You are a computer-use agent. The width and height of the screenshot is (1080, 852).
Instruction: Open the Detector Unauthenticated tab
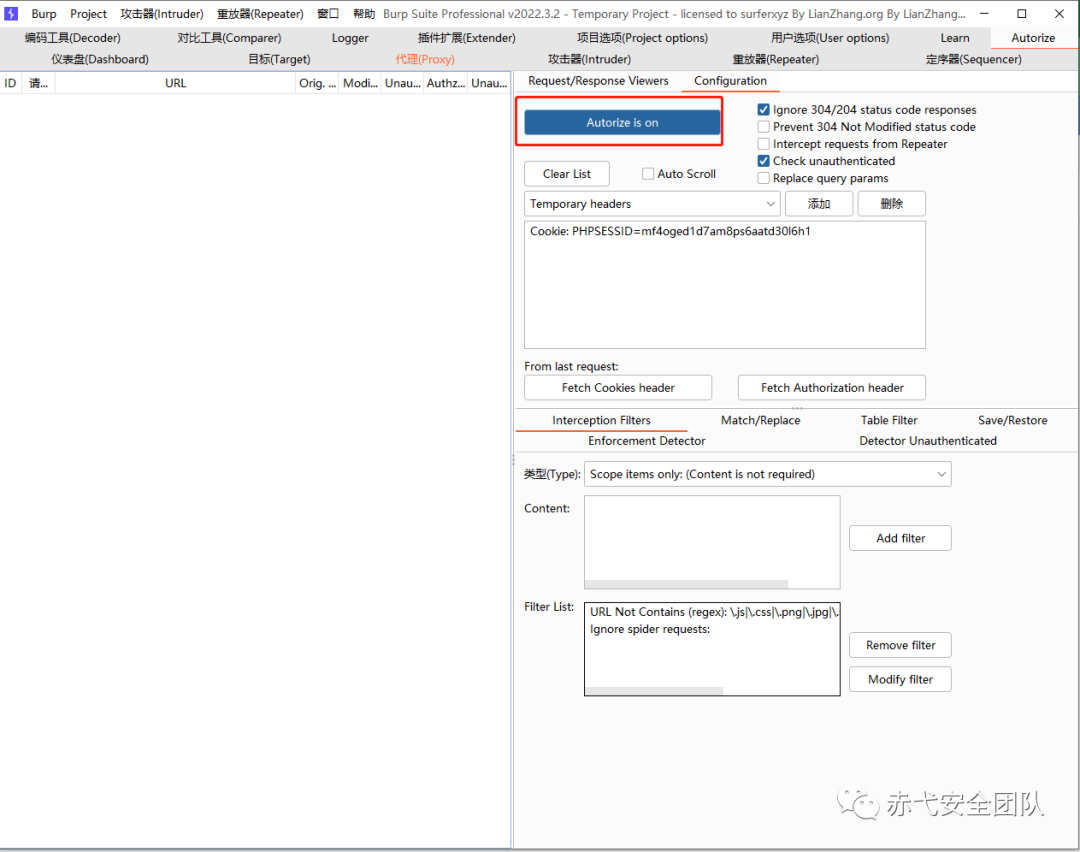[x=928, y=441]
